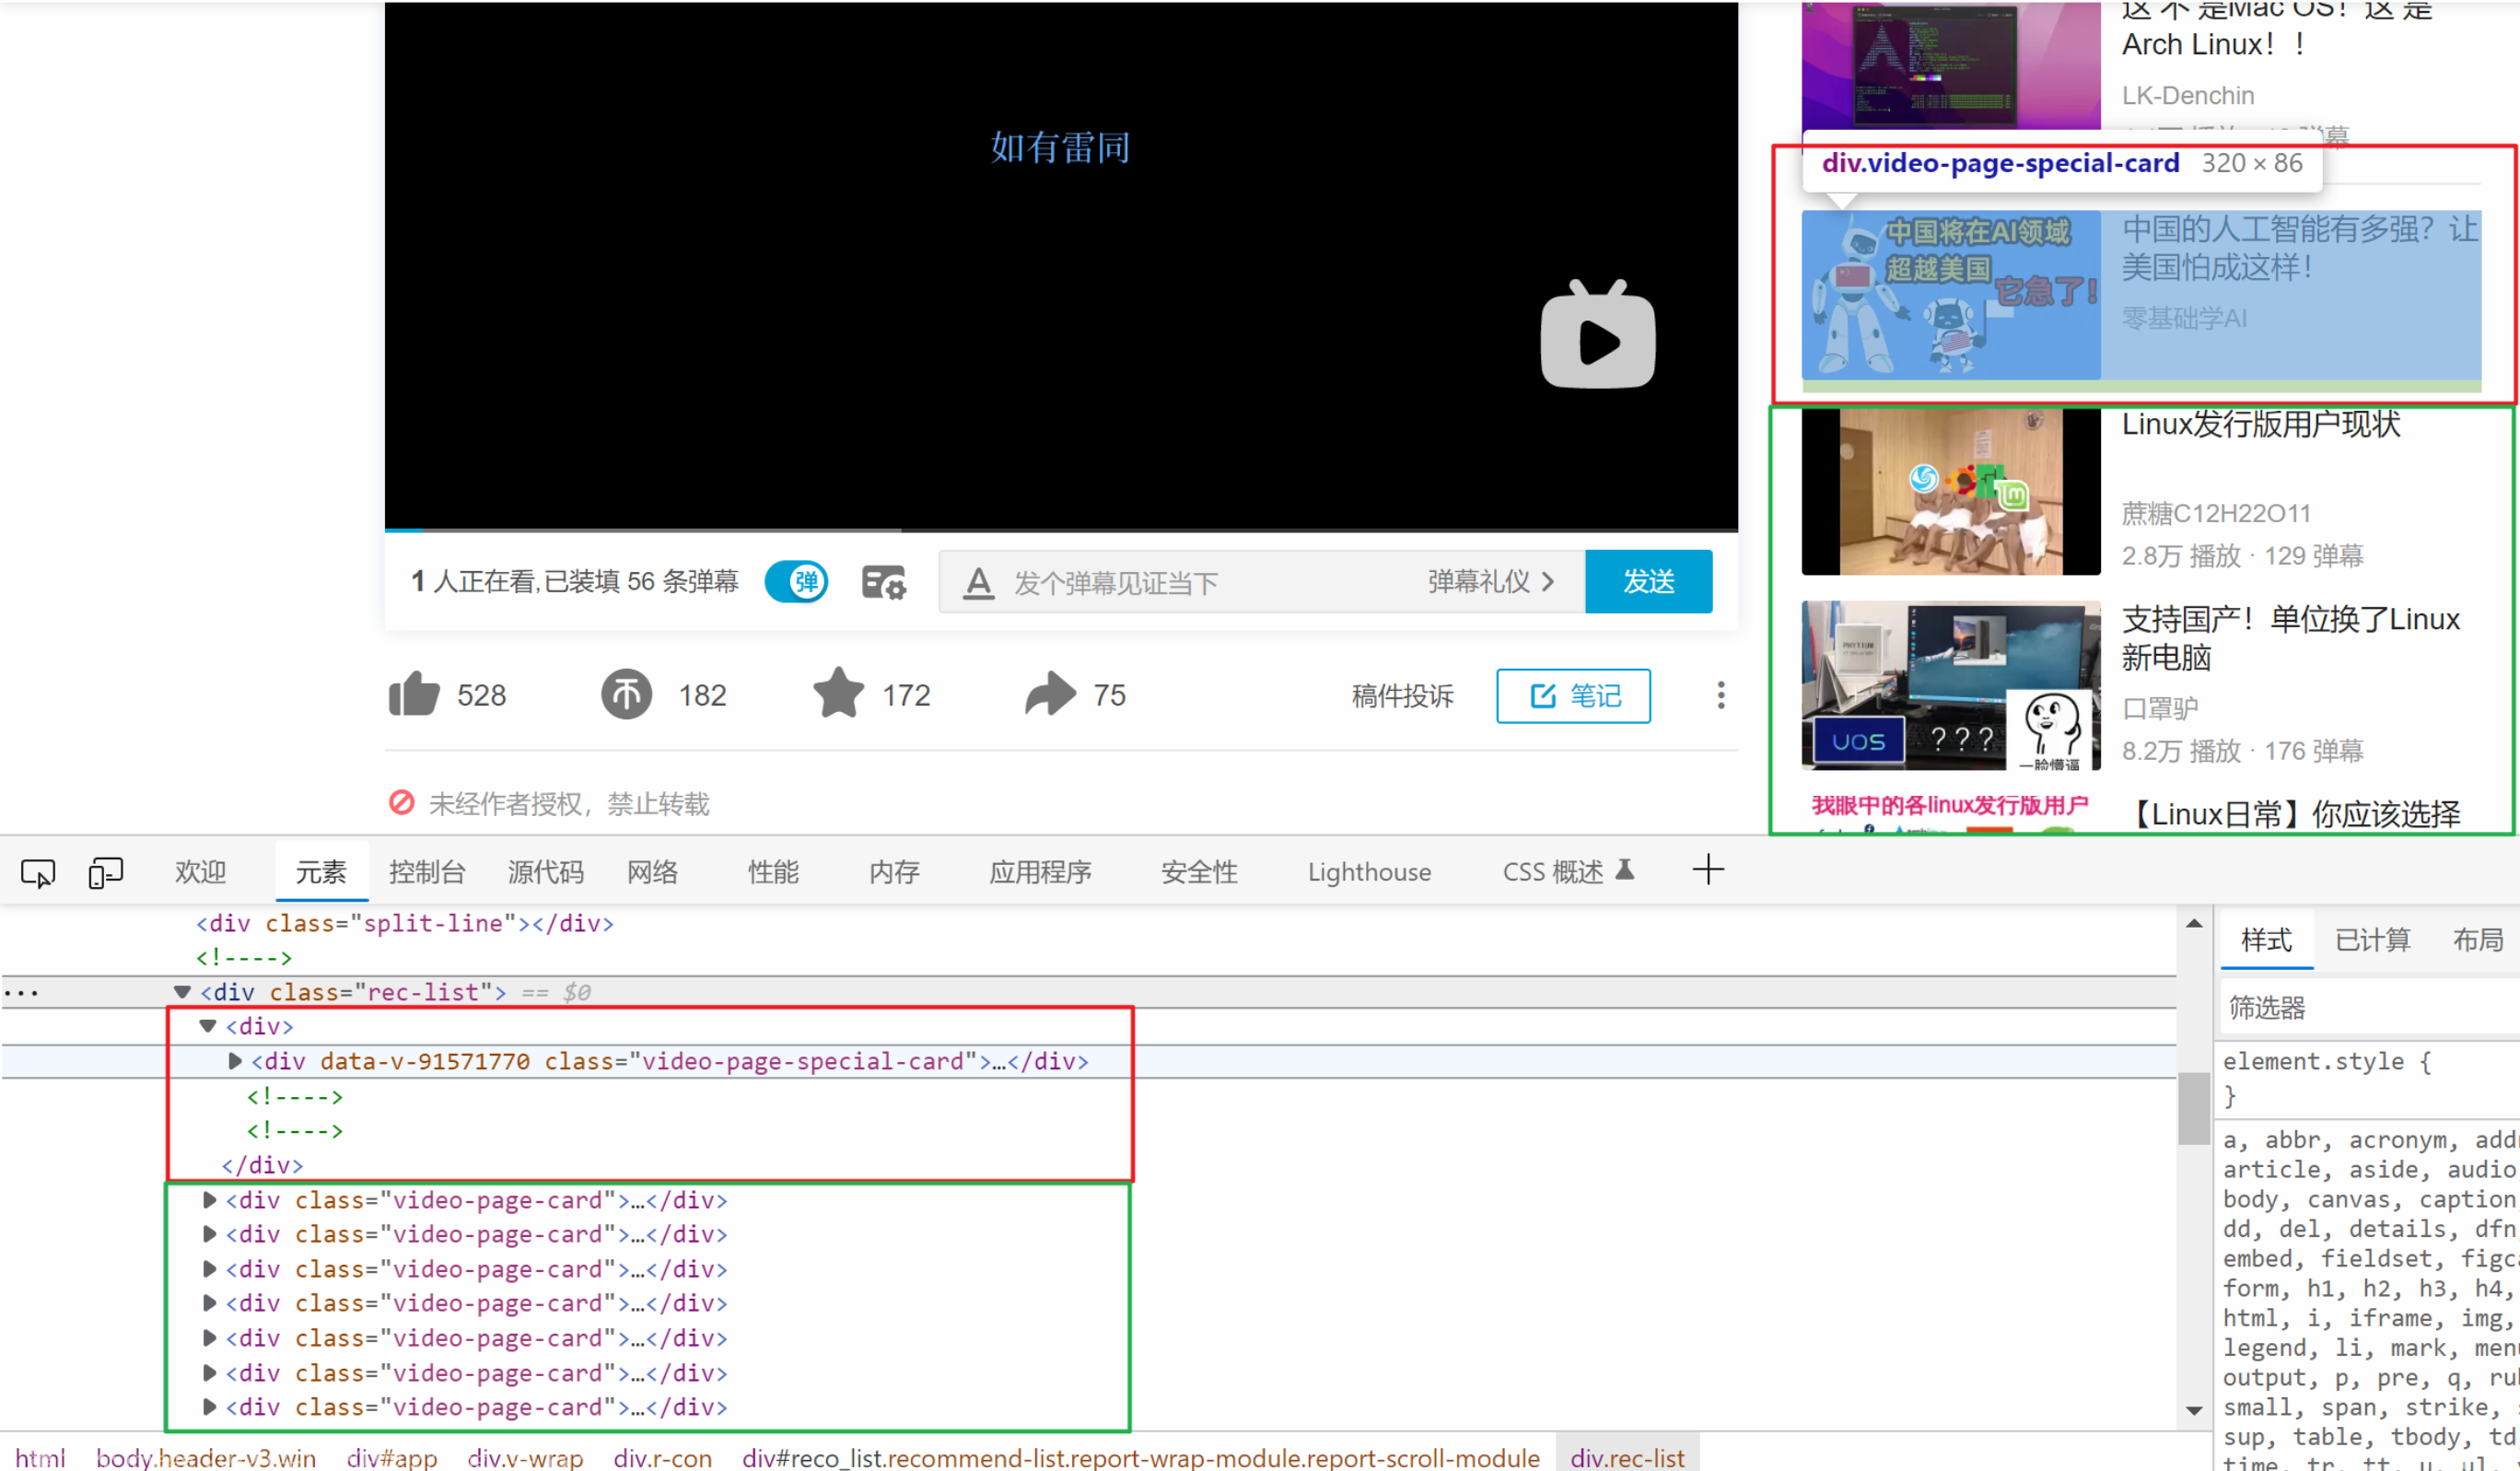Viewport: 2520px width, 1471px height.
Task: Click the favorite star icon showing 172
Action: pyautogui.click(x=840, y=694)
